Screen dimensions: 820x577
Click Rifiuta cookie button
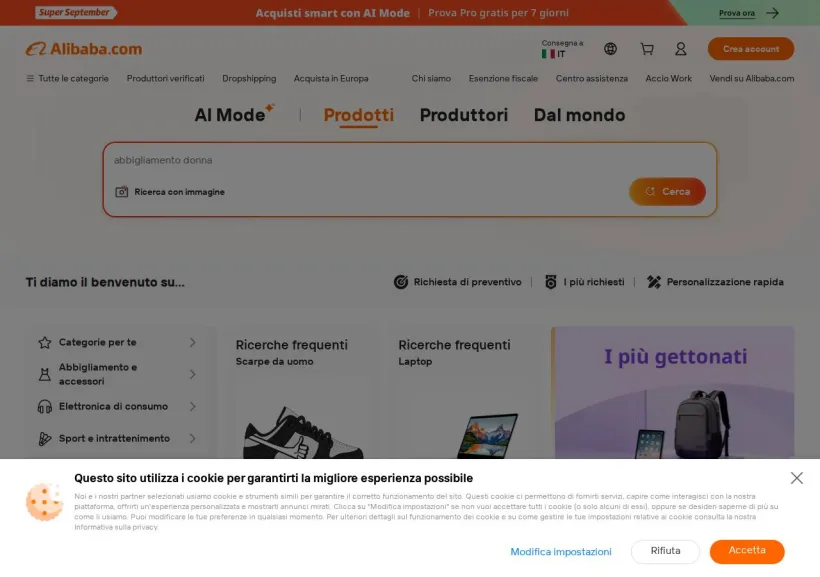pyautogui.click(x=665, y=551)
